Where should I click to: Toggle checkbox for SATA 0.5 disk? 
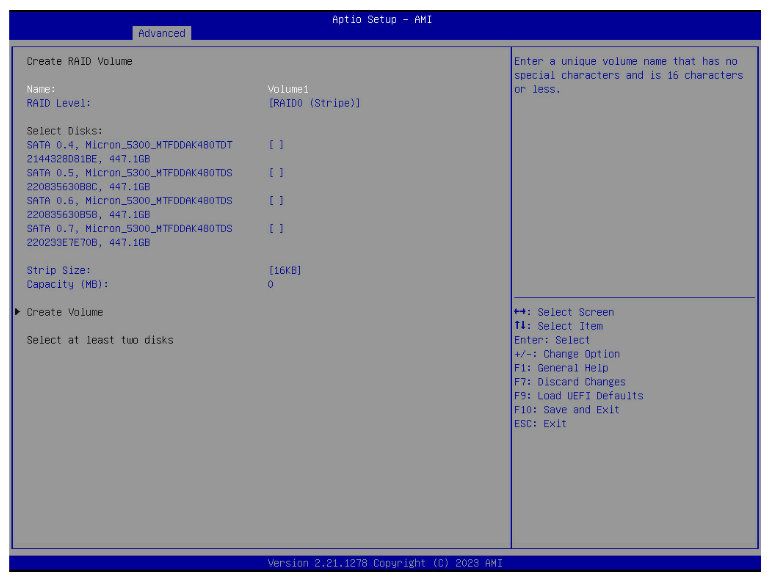276,173
